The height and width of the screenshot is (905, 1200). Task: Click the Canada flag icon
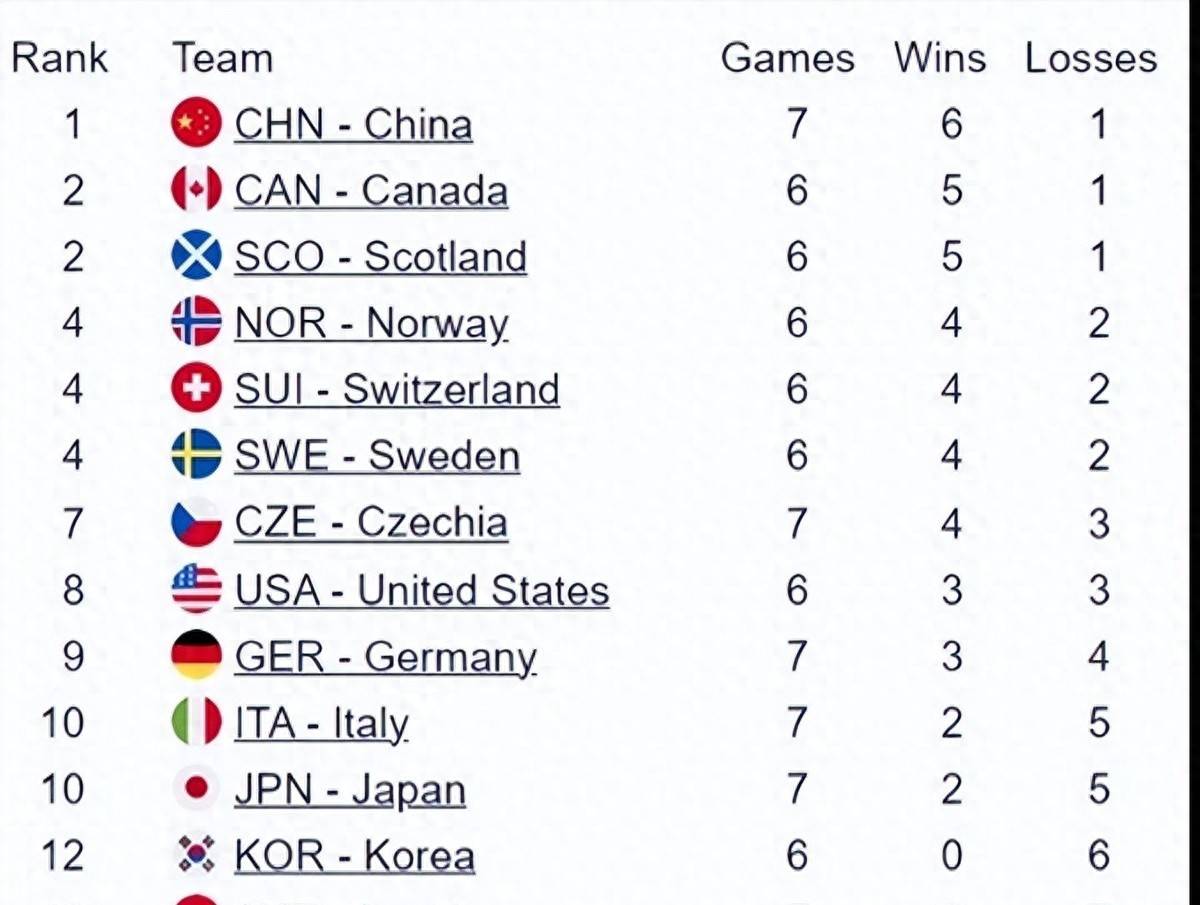[x=196, y=190]
